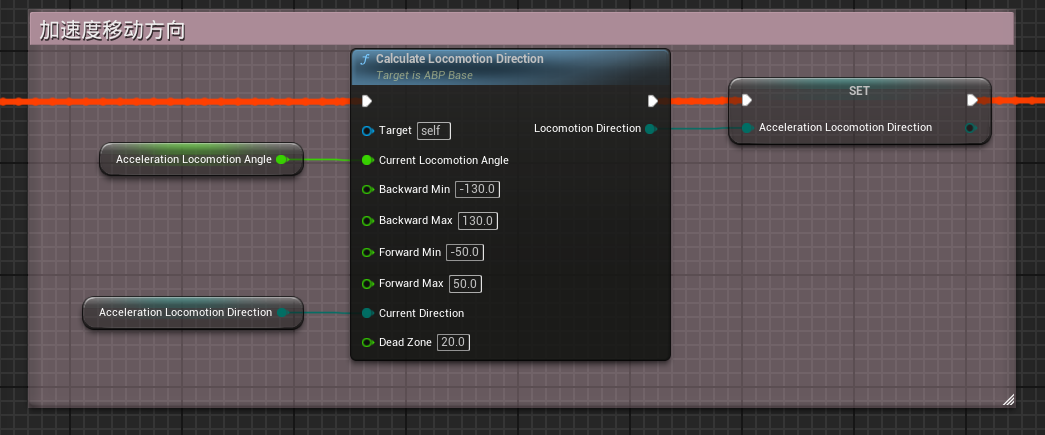Click the Target self field

434,131
